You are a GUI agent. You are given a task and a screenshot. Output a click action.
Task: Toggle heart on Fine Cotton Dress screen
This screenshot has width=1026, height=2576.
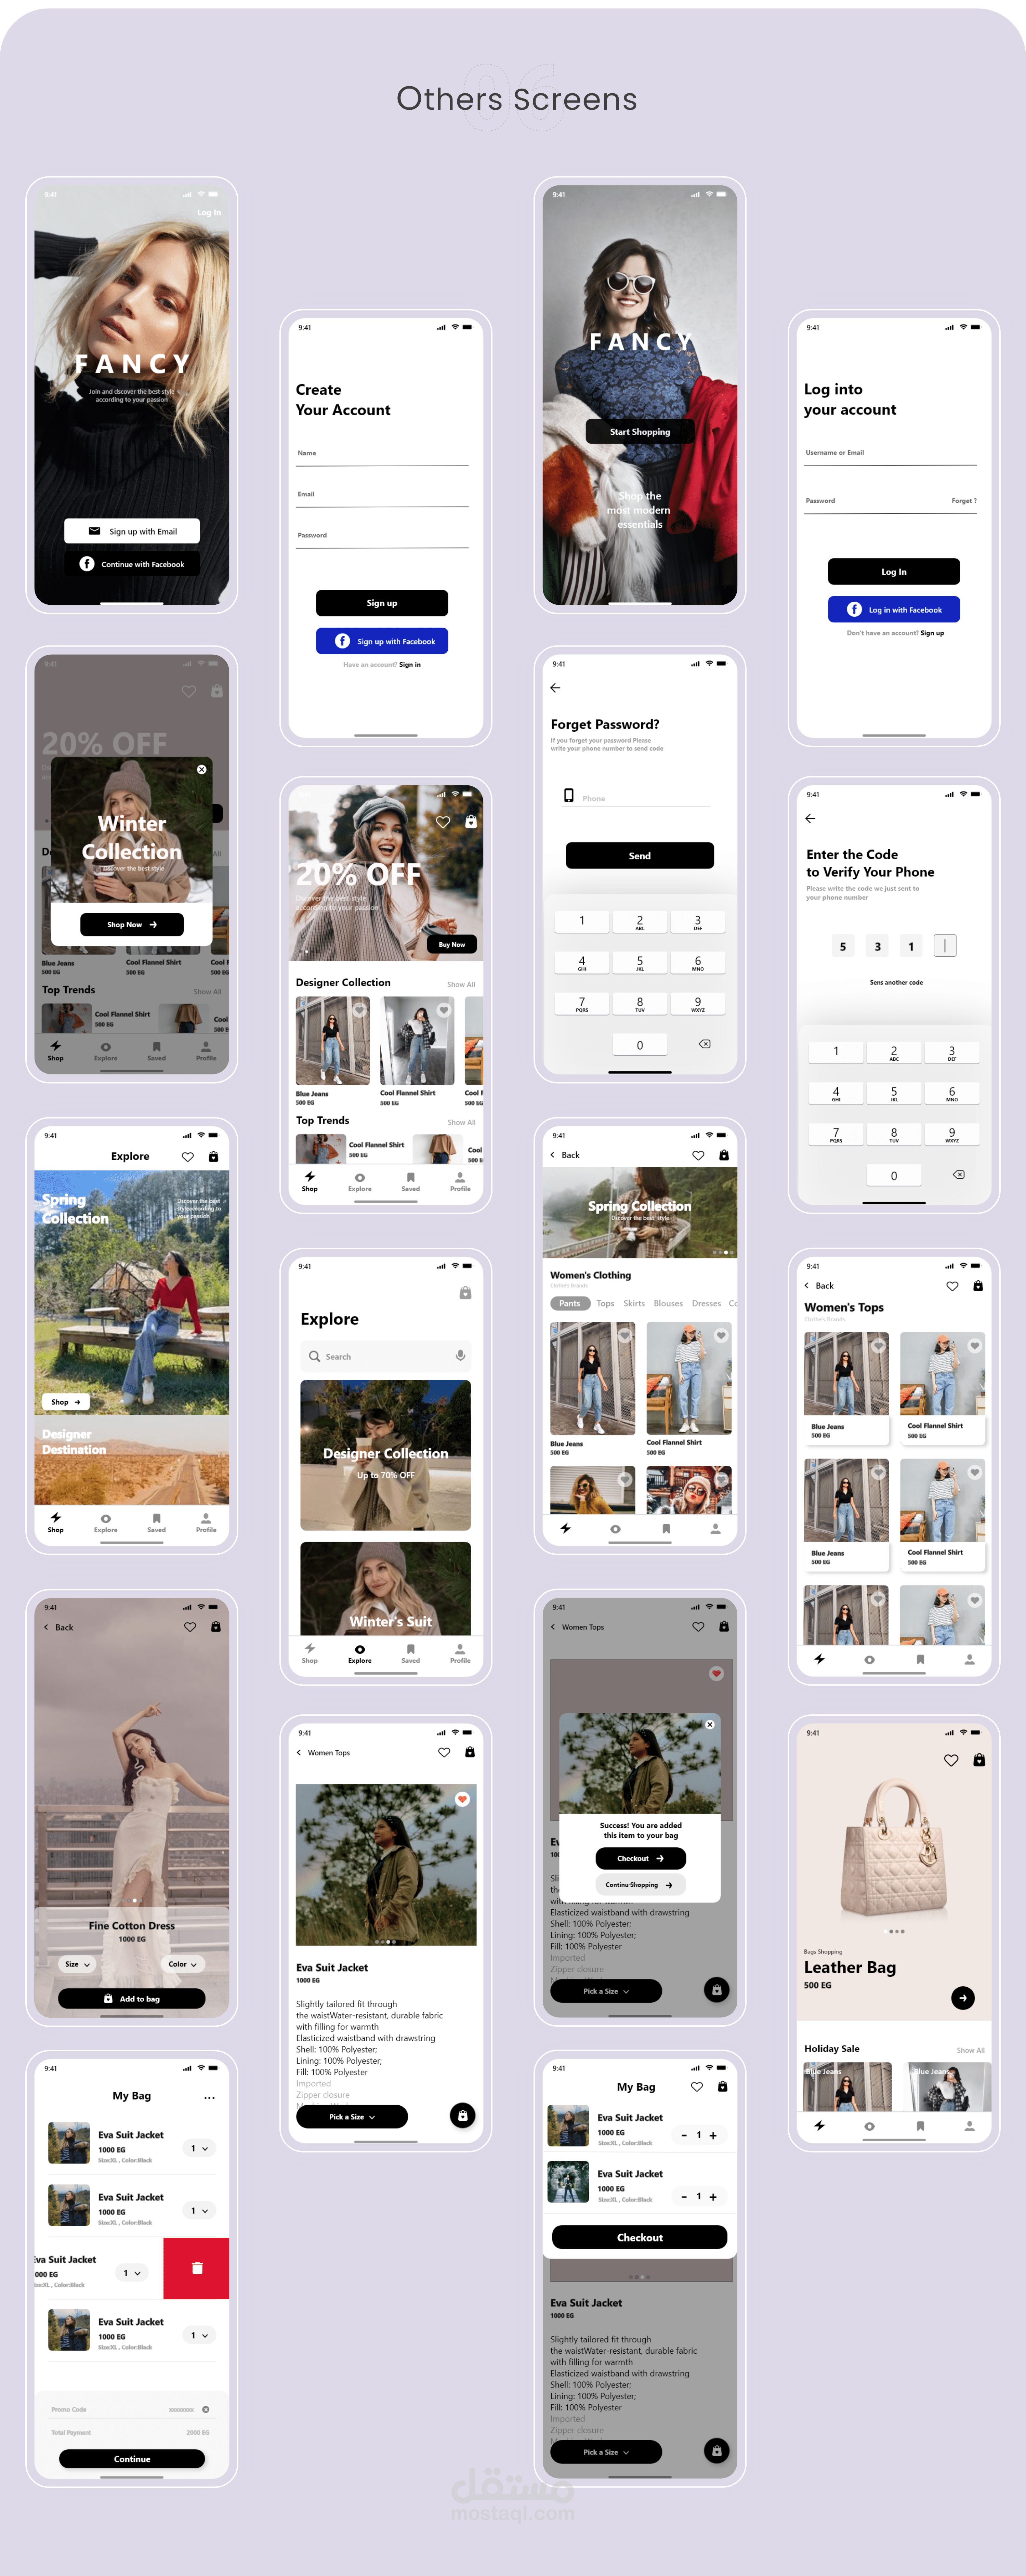click(190, 1627)
